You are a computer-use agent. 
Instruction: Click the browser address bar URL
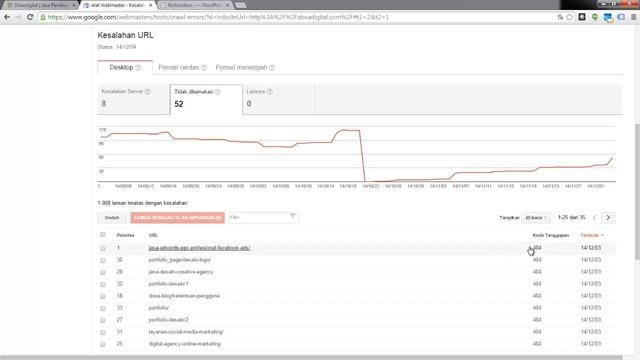coord(218,17)
